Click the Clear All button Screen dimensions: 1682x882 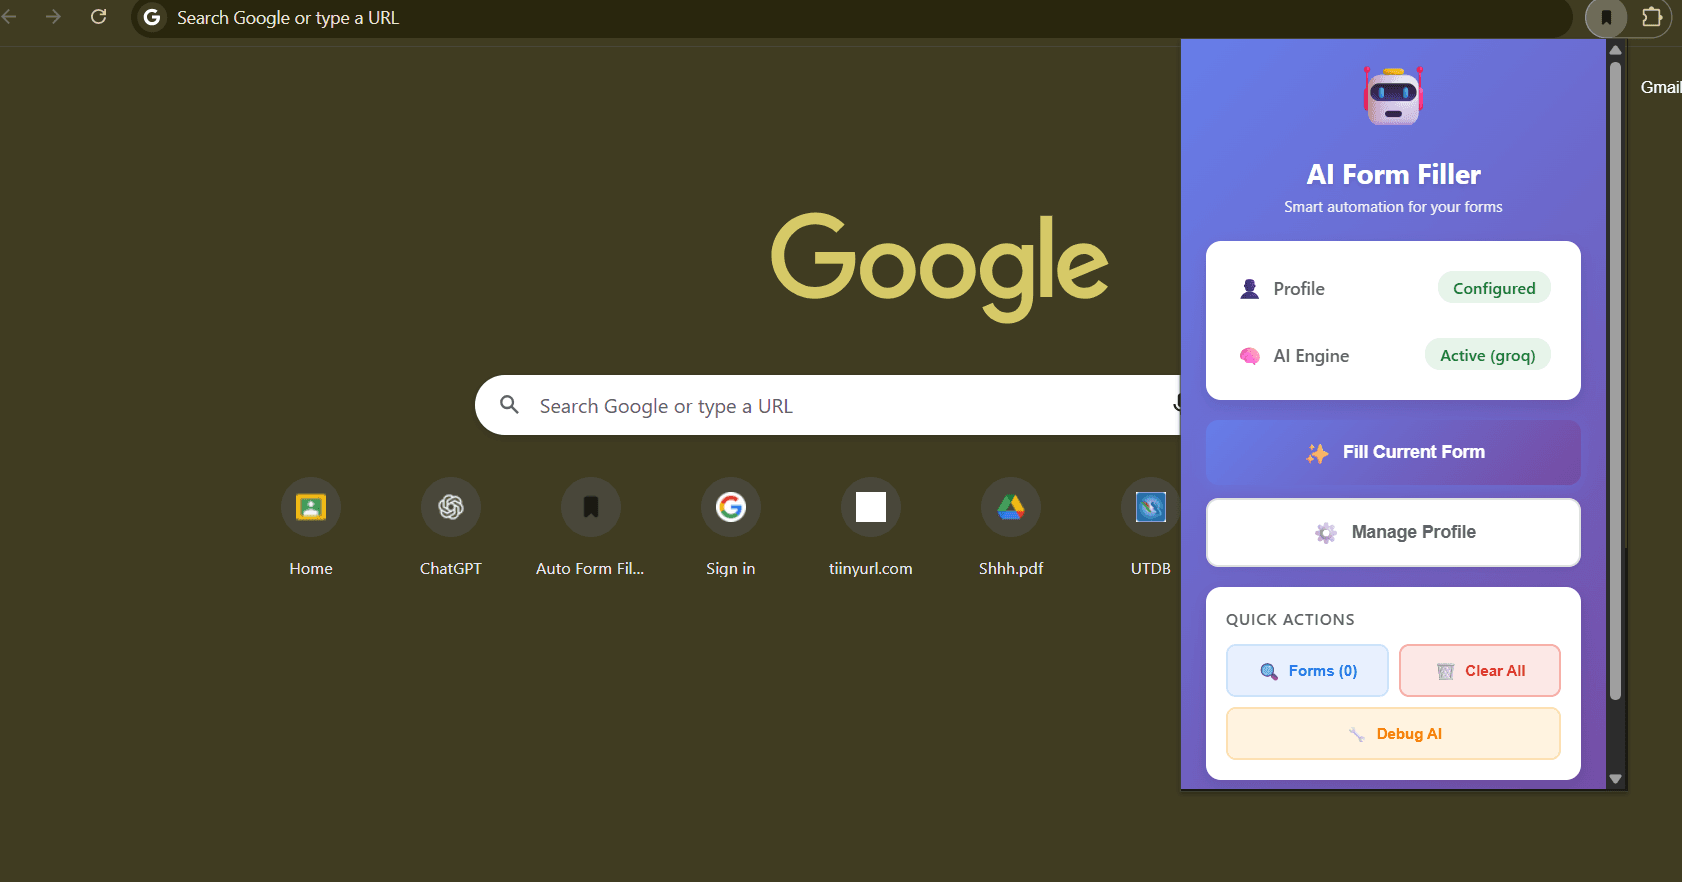[1480, 671]
